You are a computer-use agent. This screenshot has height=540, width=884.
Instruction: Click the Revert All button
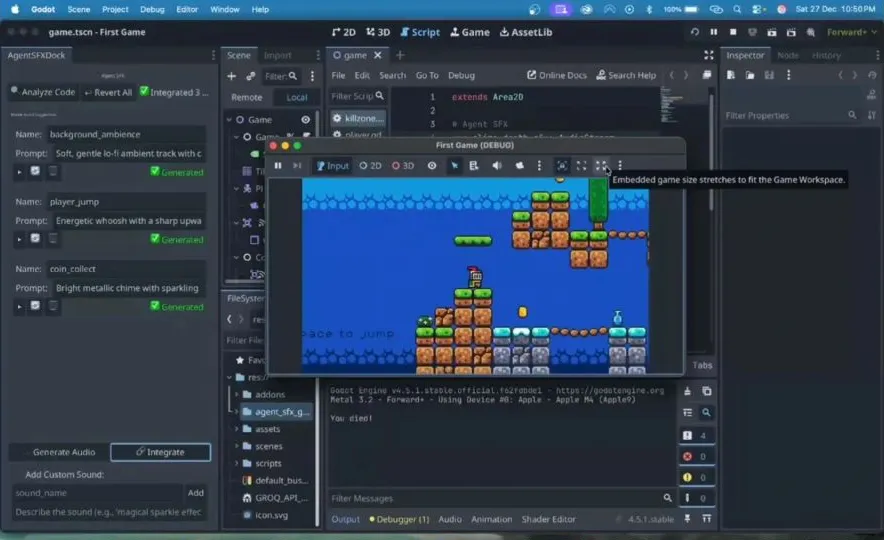click(x=108, y=92)
